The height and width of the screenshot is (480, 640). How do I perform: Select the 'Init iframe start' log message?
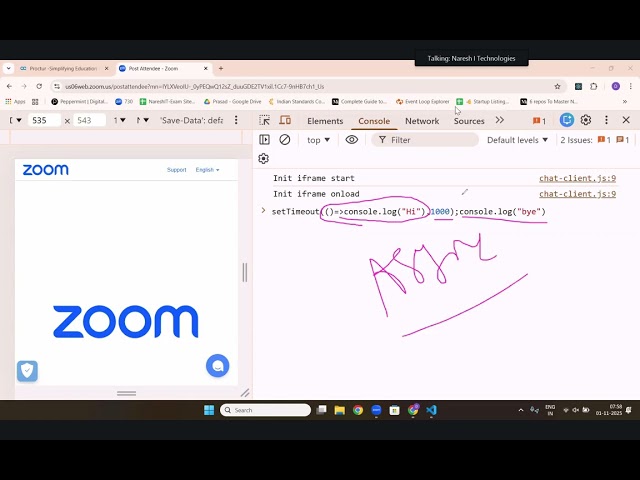click(313, 178)
